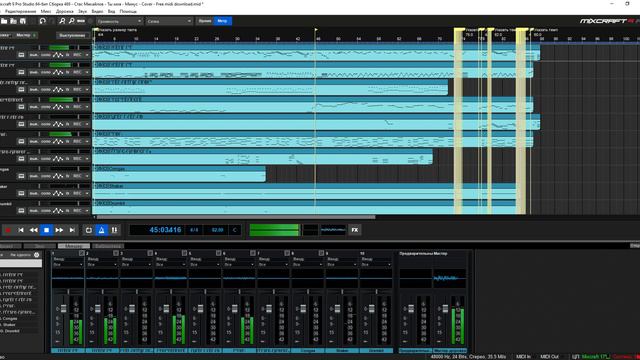Click the New Project toolbar icon
640x360 pixels.
pos(4,21)
